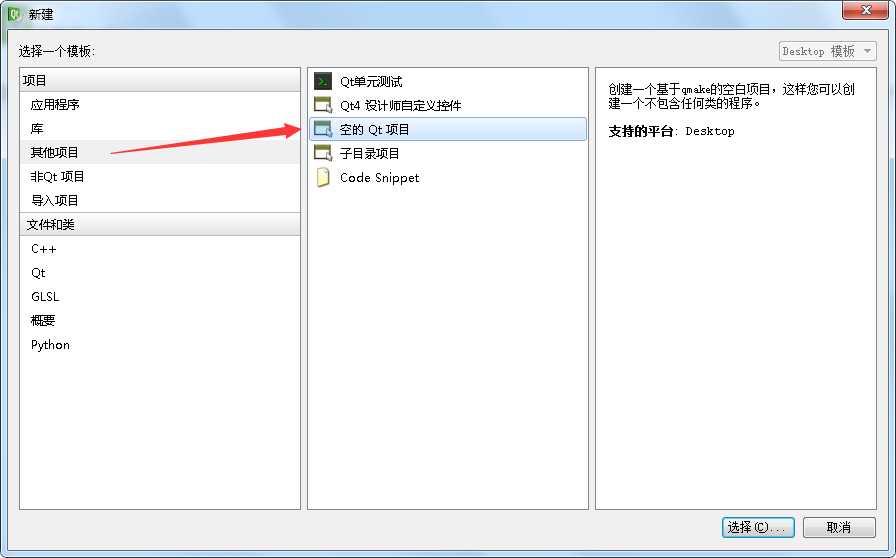This screenshot has width=896, height=558.
Task: Click the Qt单元测试 terminal icon
Action: click(323, 81)
